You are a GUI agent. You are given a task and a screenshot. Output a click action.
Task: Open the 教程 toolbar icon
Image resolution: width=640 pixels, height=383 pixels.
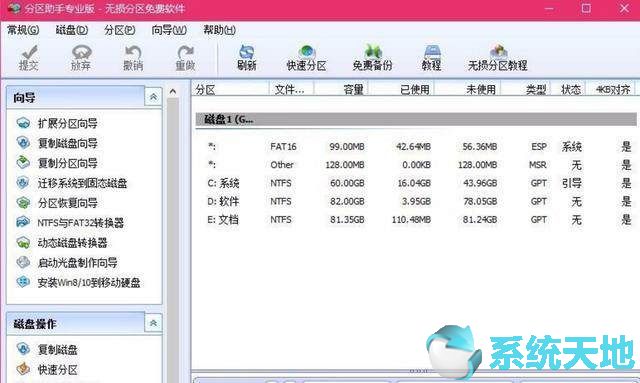431,58
